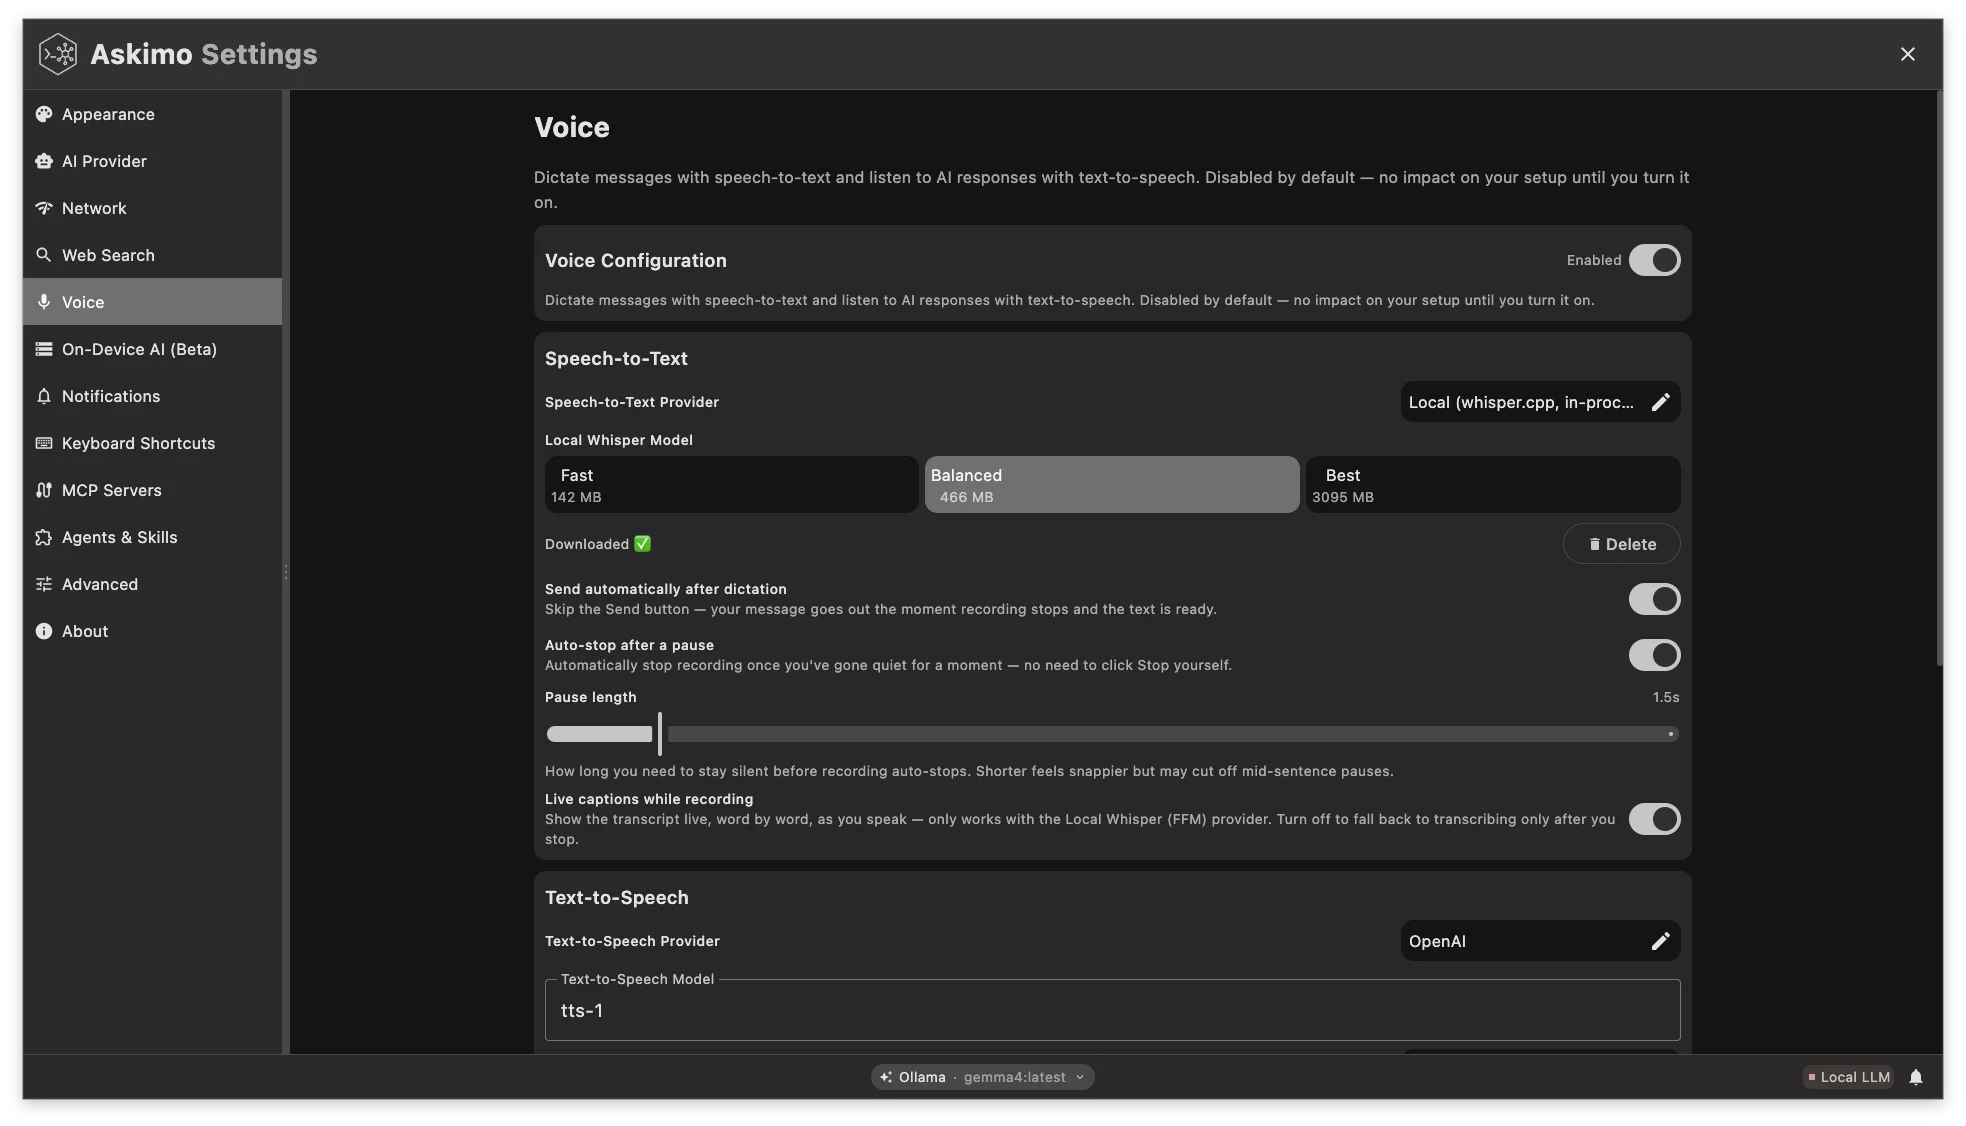Image resolution: width=1966 pixels, height=1126 pixels.
Task: Click the pencil icon for Speech-to-Text Provider
Action: click(x=1660, y=402)
